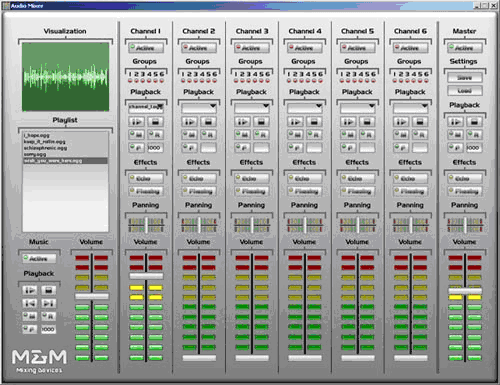Toggle the M button on Master

tap(455, 135)
